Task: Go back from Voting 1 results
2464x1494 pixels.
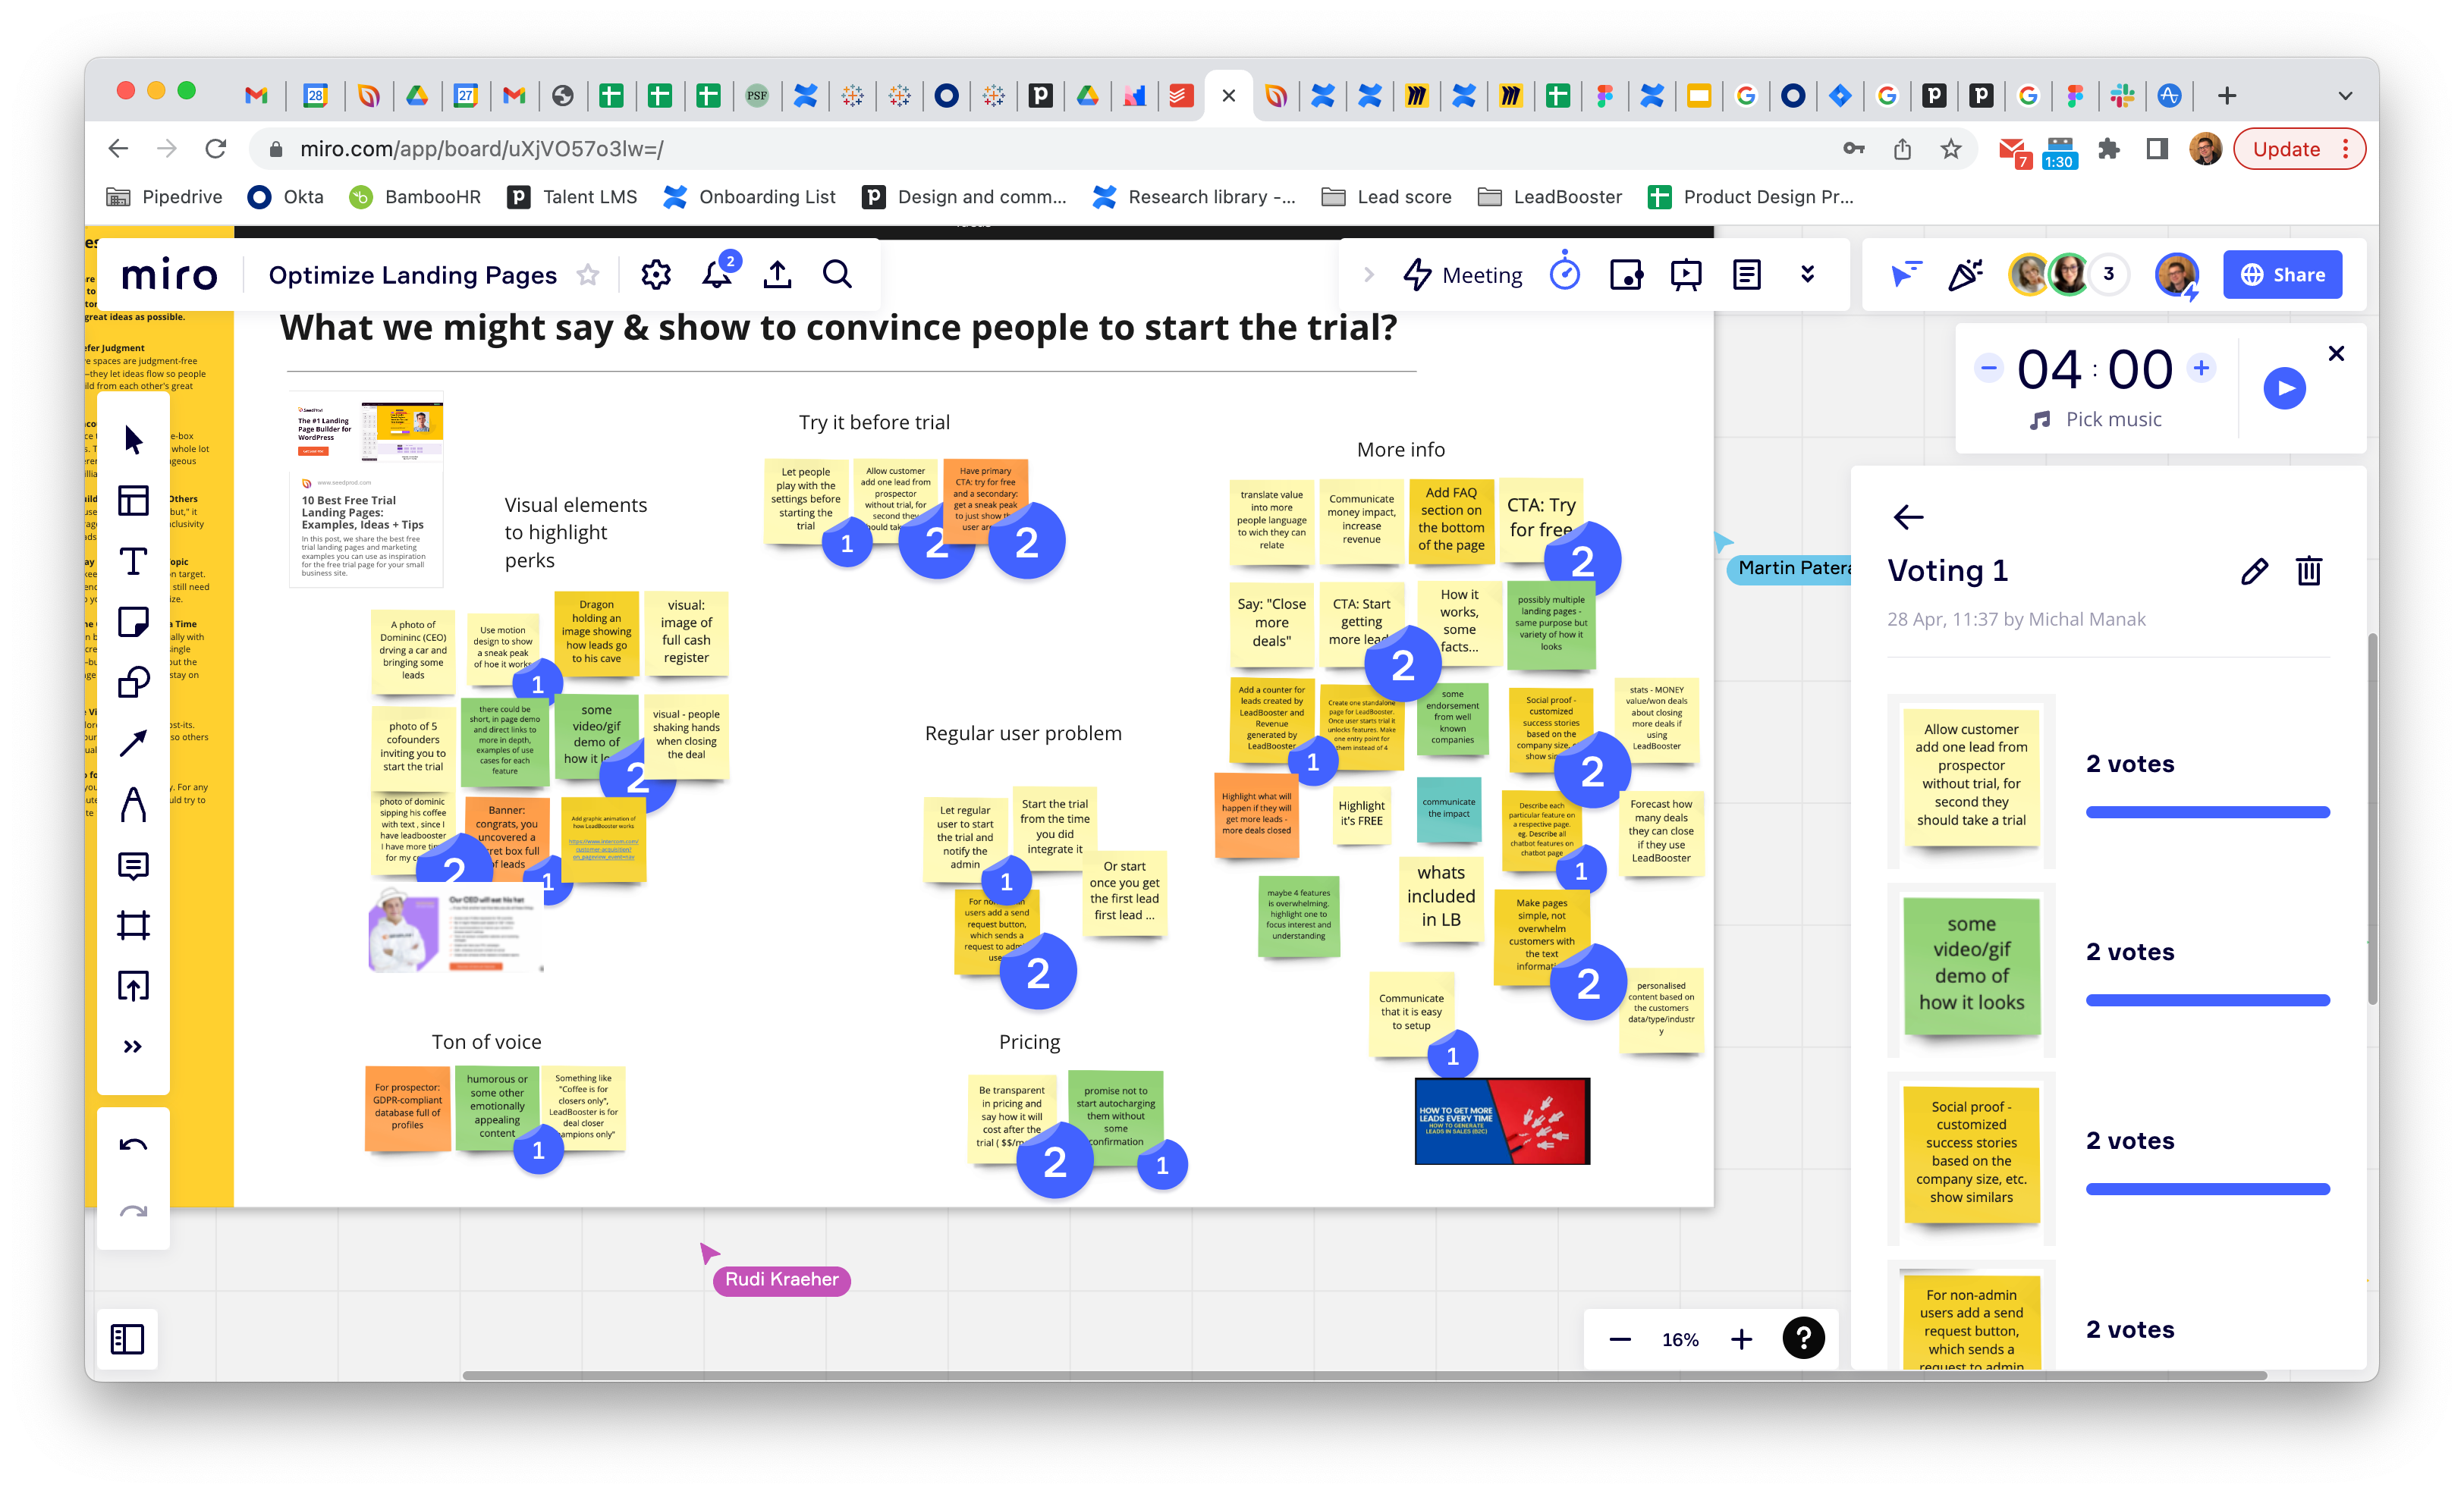Action: click(x=1908, y=517)
